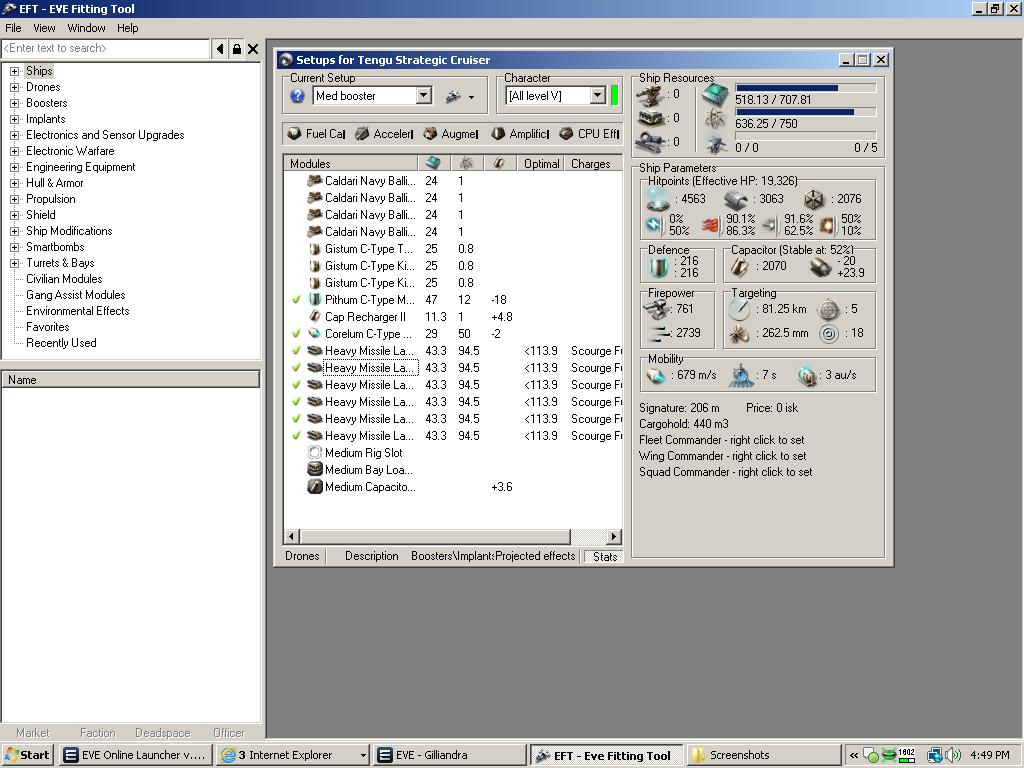Click the Medium Rig Slot icon
Image resolution: width=1024 pixels, height=768 pixels.
coord(315,453)
